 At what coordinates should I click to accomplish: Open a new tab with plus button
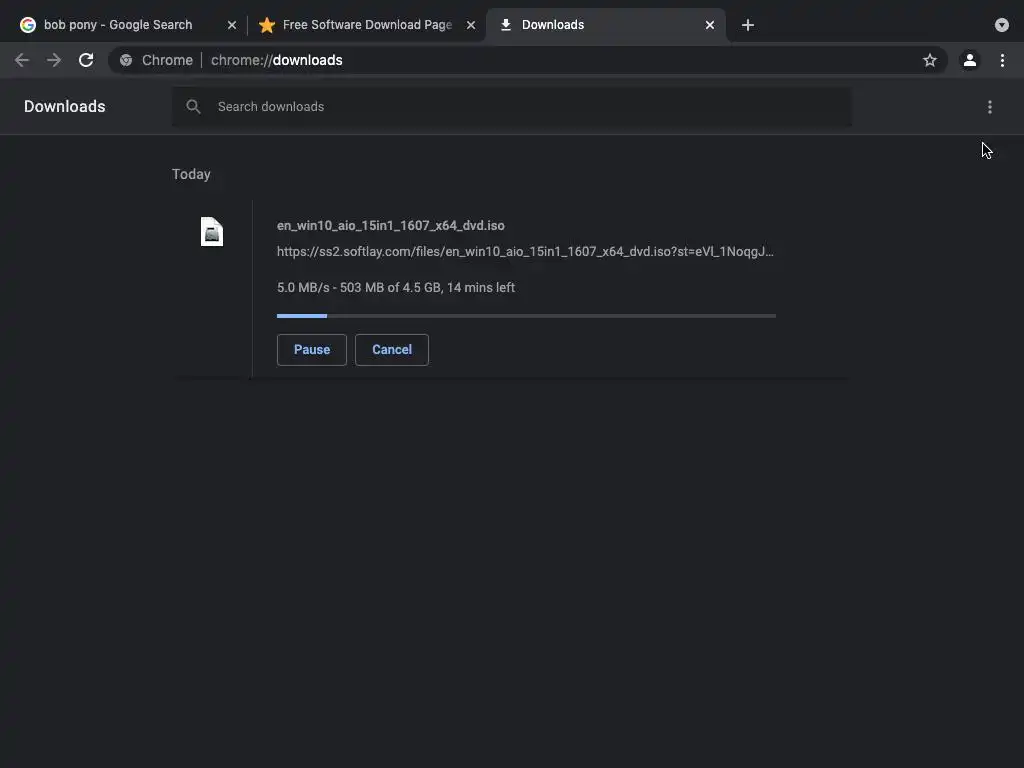tap(748, 25)
